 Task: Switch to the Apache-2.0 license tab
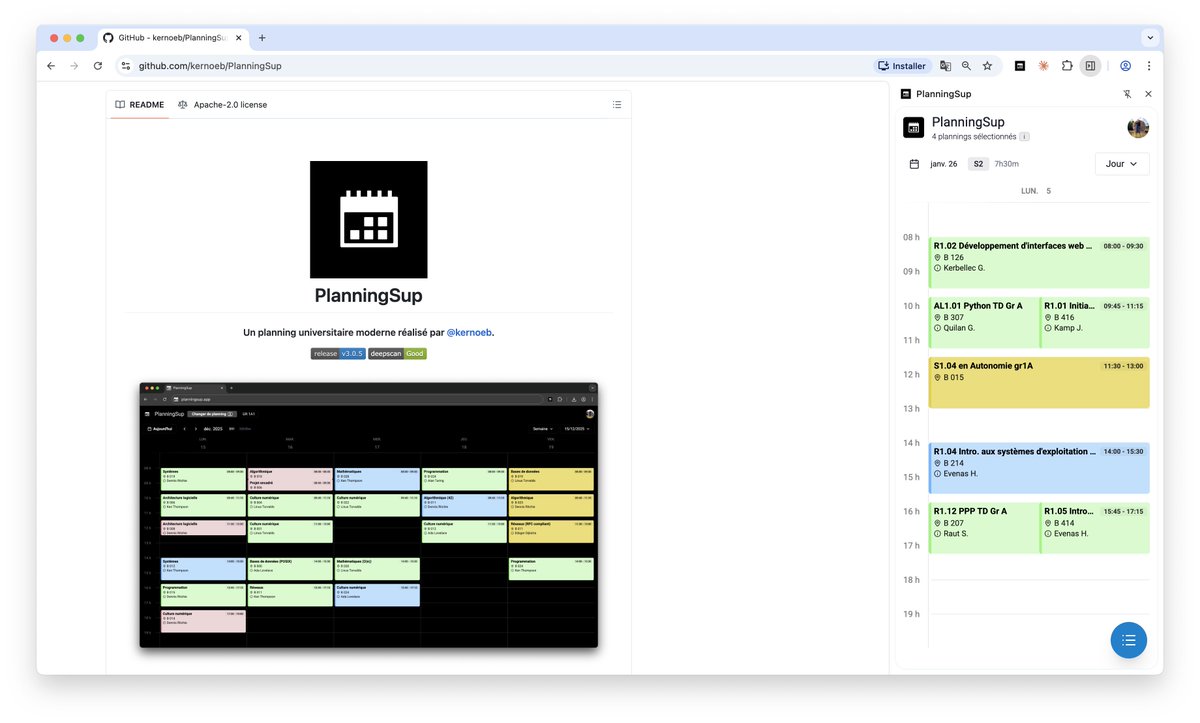point(222,105)
